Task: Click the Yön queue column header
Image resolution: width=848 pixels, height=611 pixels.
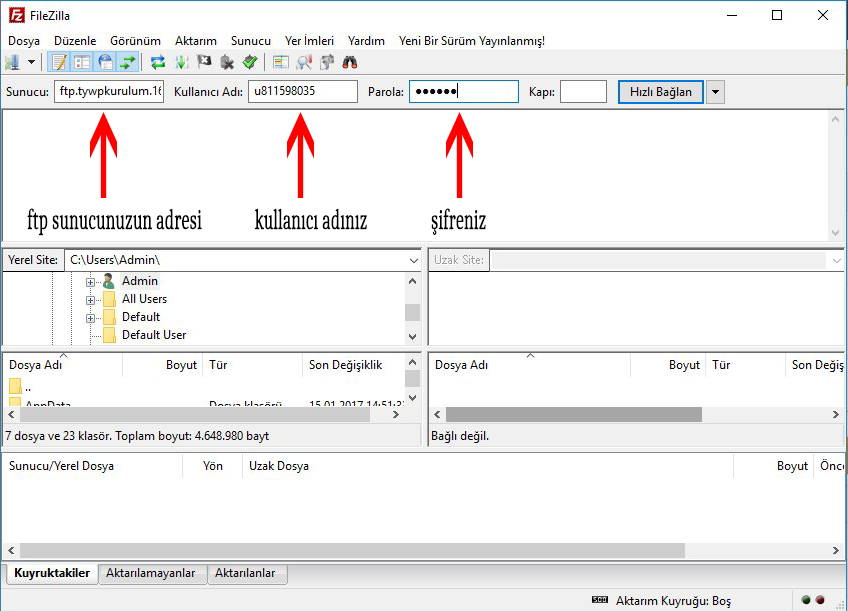Action: tap(213, 466)
